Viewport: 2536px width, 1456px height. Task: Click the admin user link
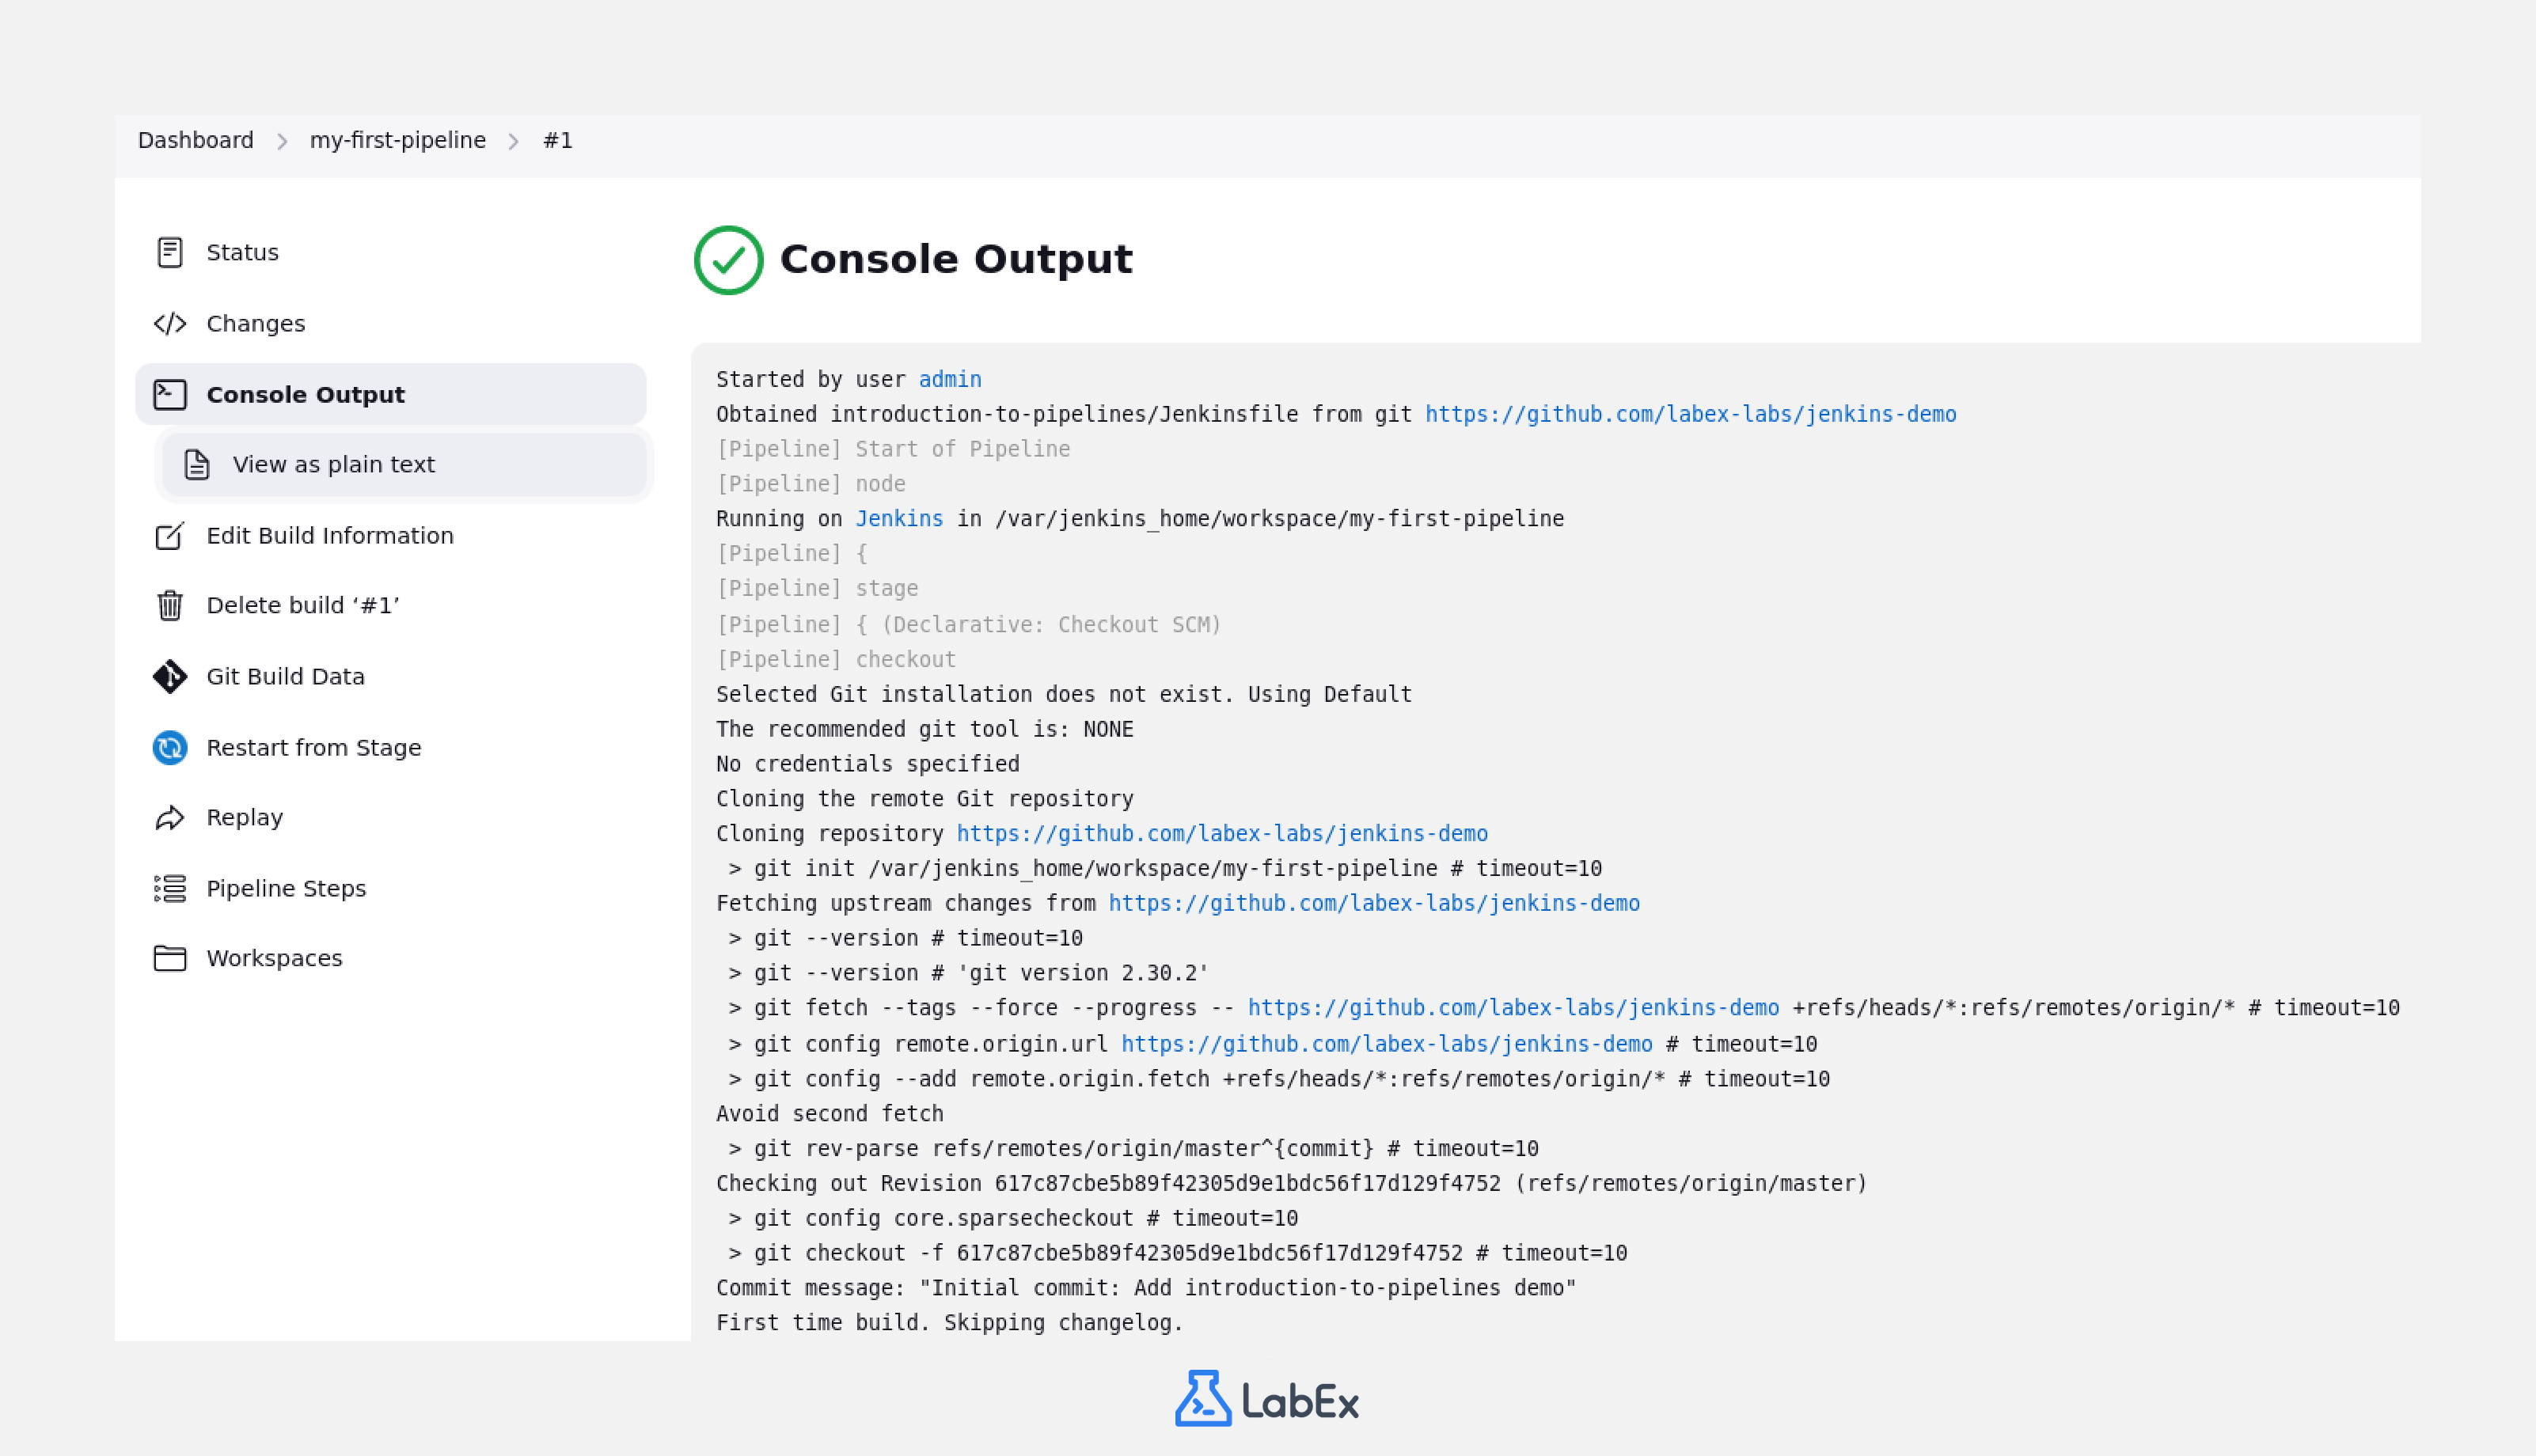click(x=949, y=379)
